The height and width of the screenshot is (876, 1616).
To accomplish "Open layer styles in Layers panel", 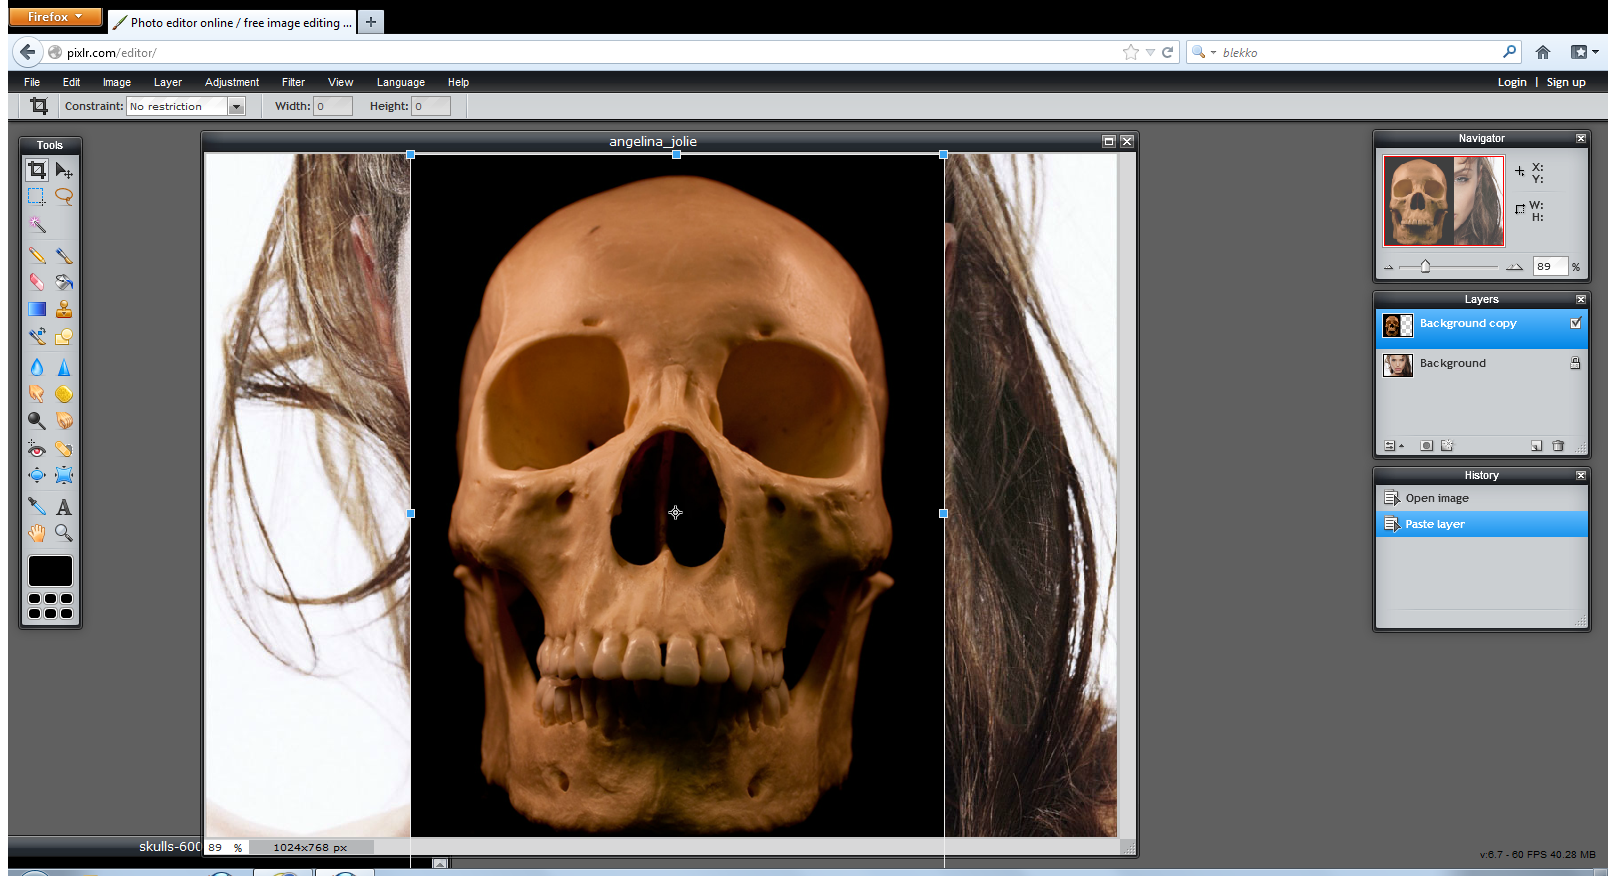I will [1447, 446].
